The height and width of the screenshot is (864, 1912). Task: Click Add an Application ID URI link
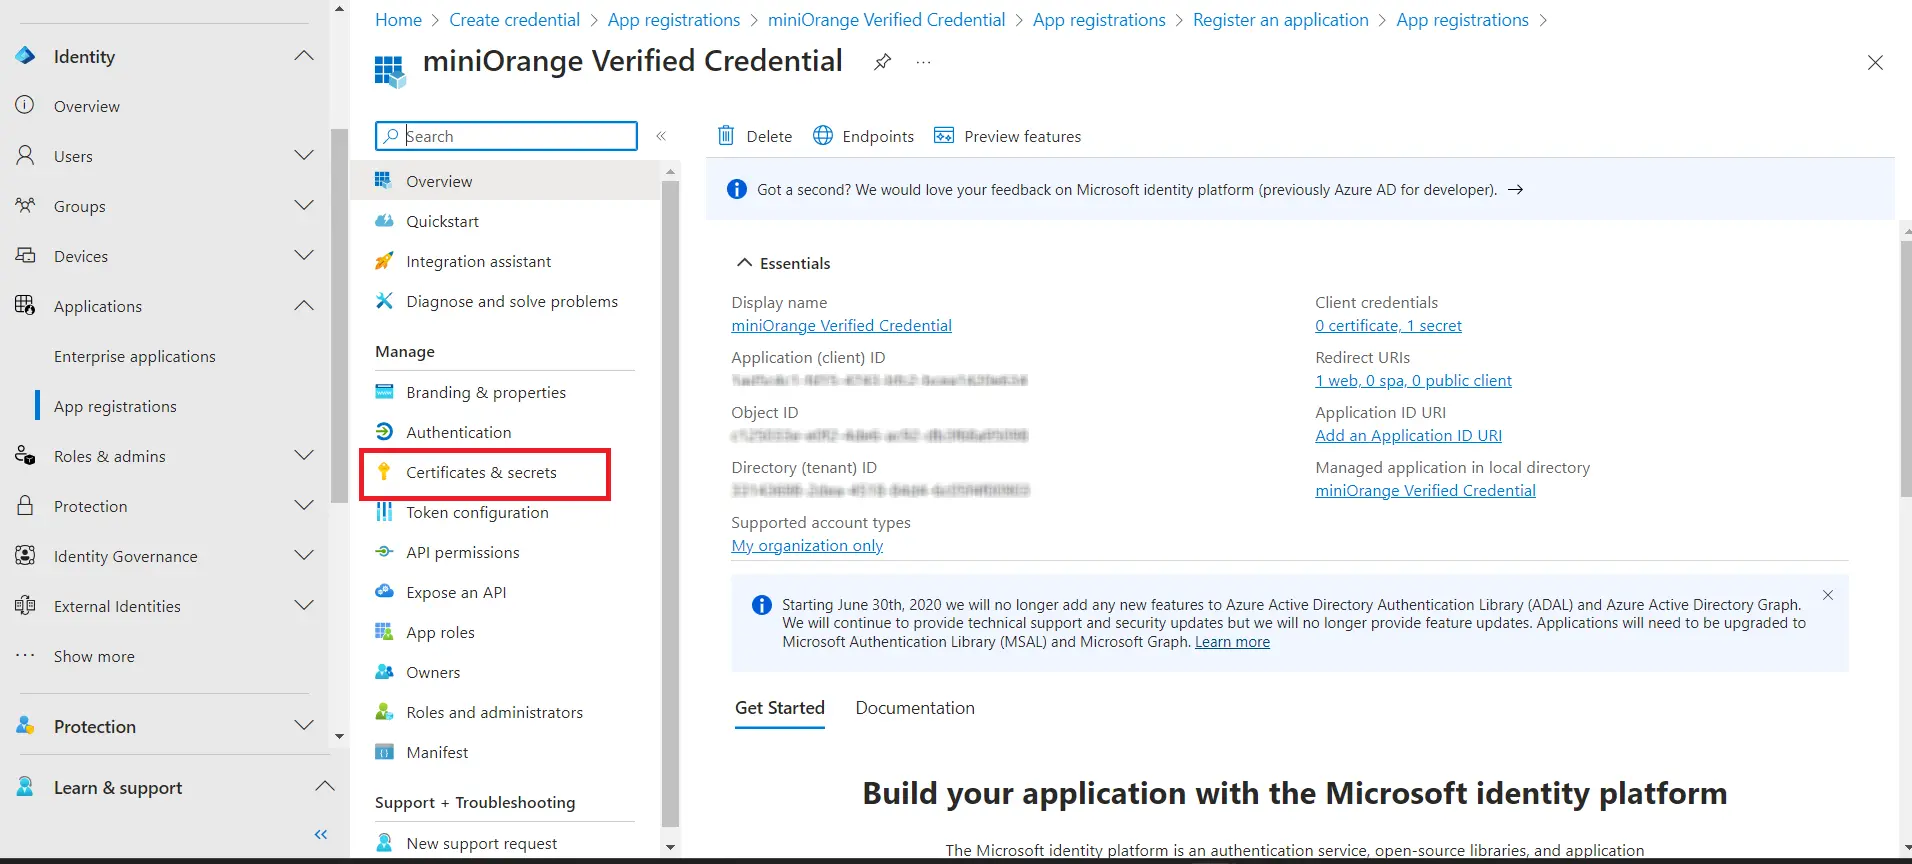coord(1408,436)
